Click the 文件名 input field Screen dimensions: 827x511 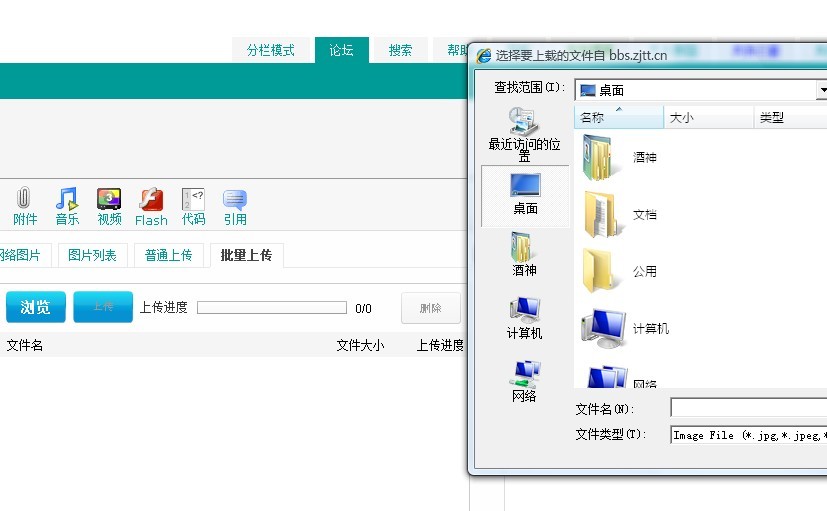click(x=748, y=408)
